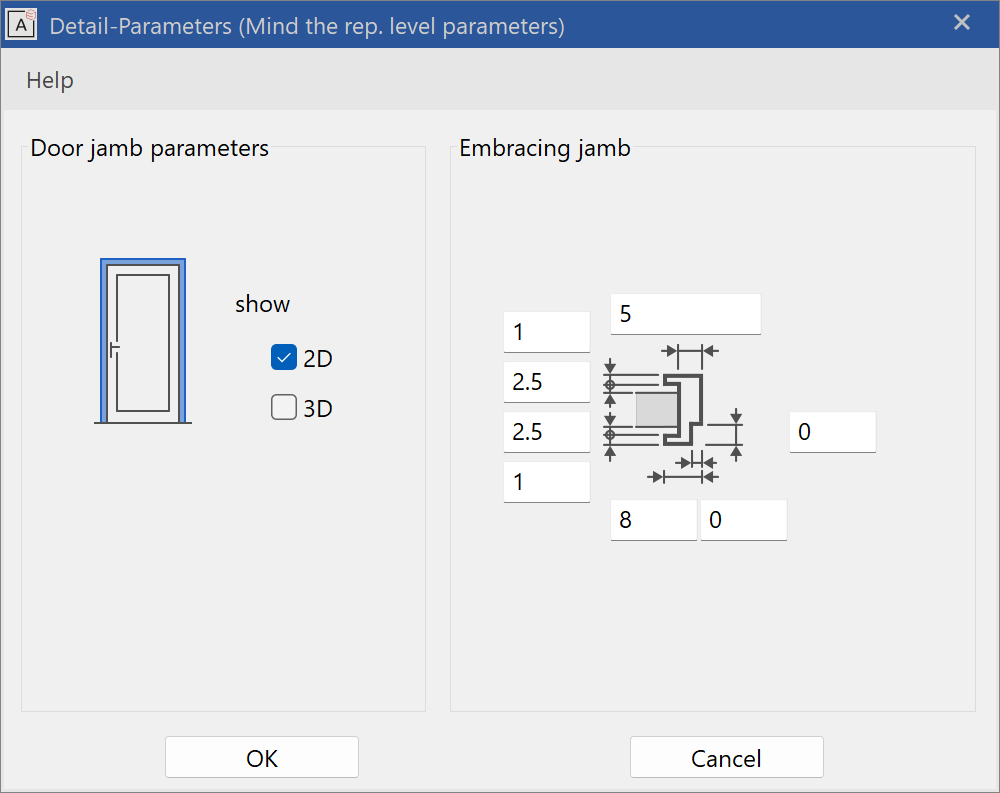
Task: Cancel the Detail-Parameters dialog
Action: pos(726,757)
